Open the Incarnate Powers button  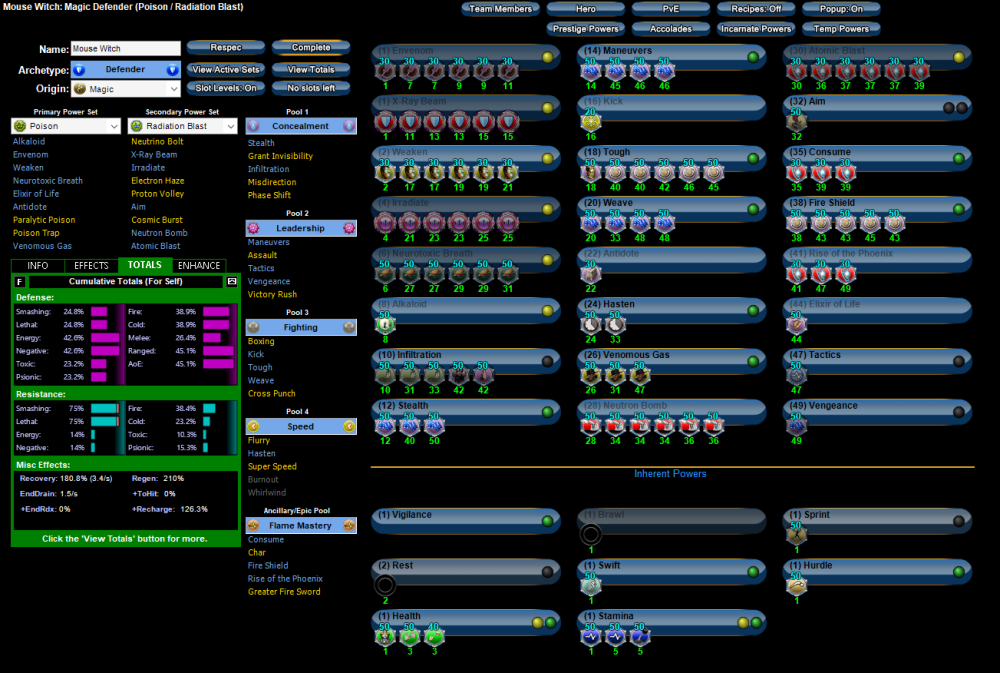[x=756, y=29]
